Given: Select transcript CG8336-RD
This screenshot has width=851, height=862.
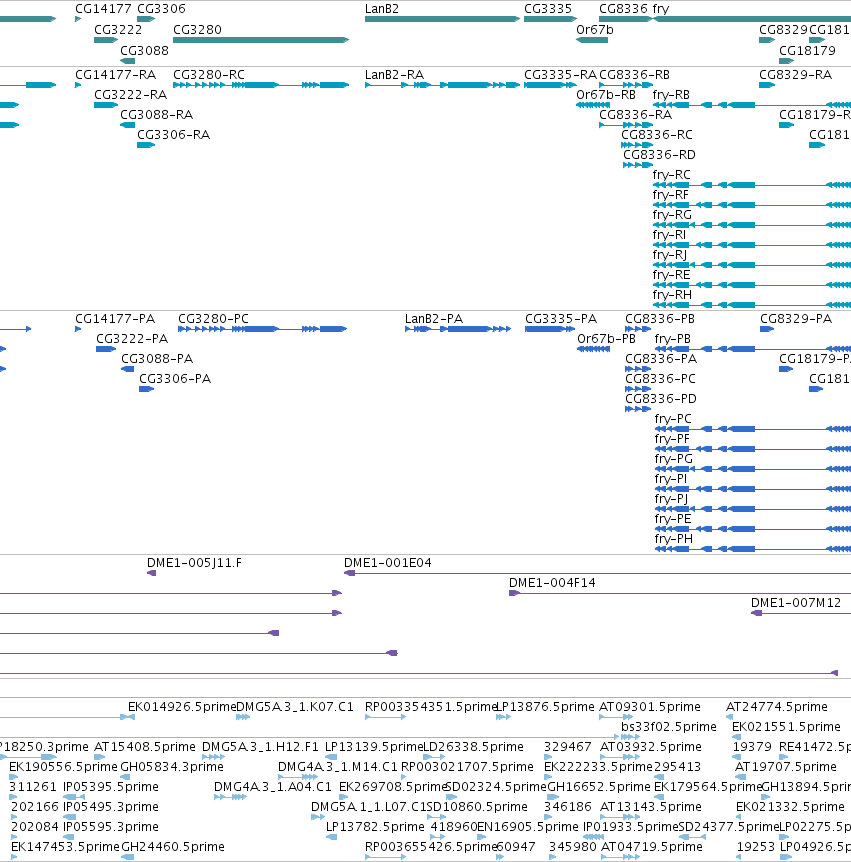Looking at the screenshot, I should (x=659, y=154).
